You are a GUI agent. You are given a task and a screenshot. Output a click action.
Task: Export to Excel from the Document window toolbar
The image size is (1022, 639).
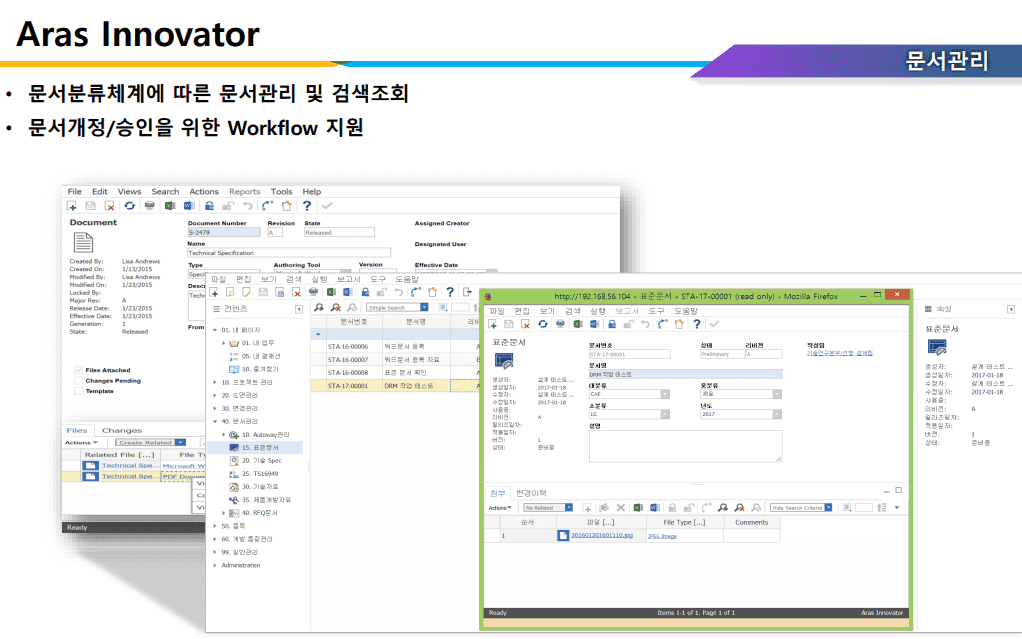(169, 206)
